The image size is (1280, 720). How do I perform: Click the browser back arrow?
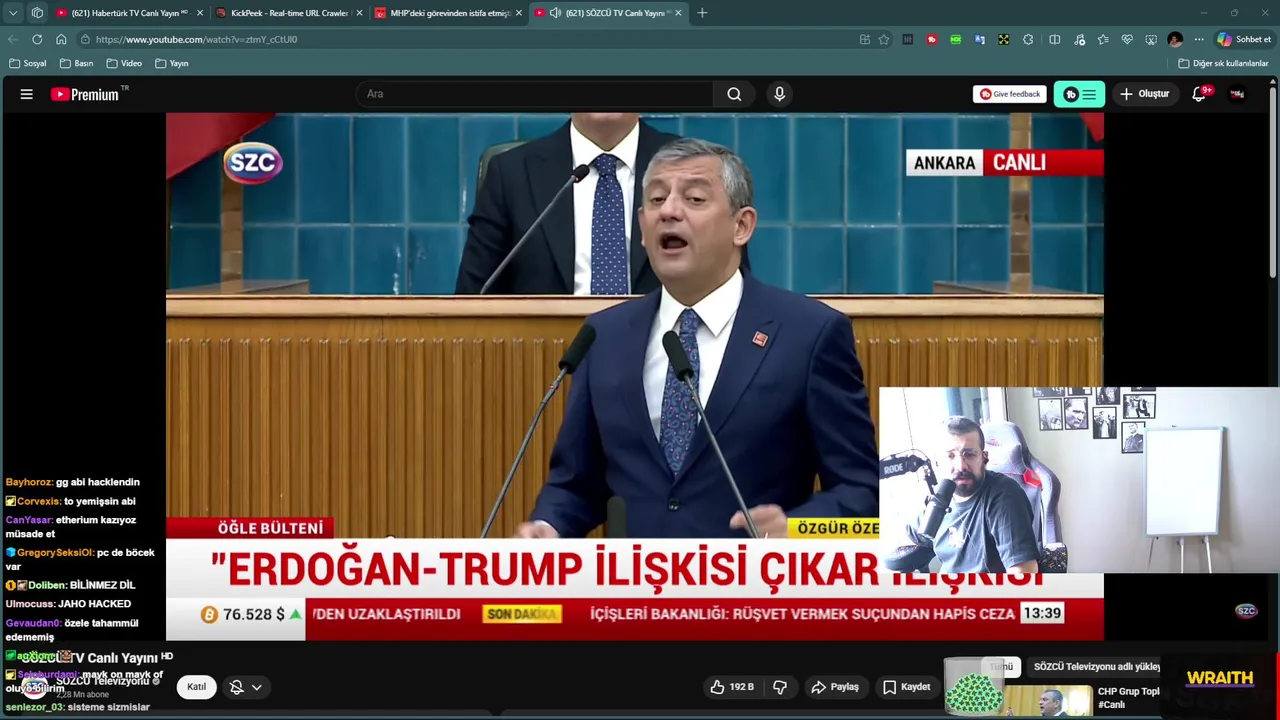click(13, 39)
